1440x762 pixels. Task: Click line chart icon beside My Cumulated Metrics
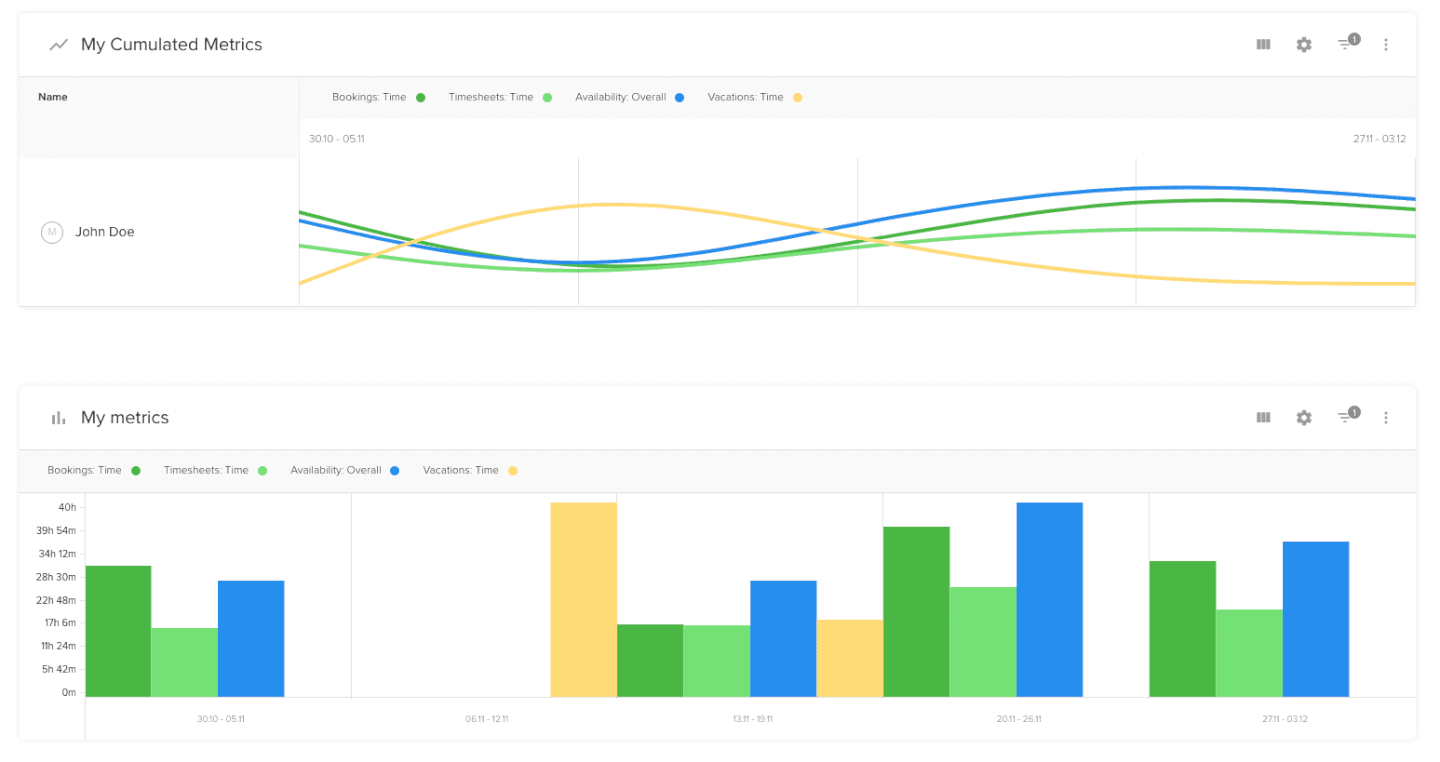point(59,44)
